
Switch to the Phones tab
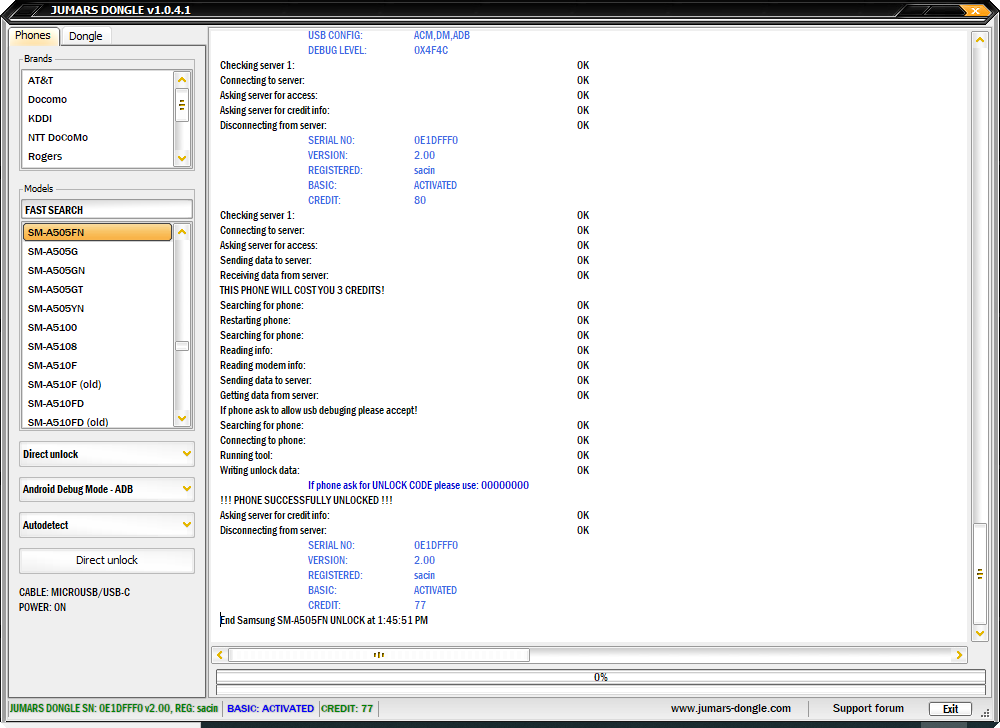pos(33,36)
